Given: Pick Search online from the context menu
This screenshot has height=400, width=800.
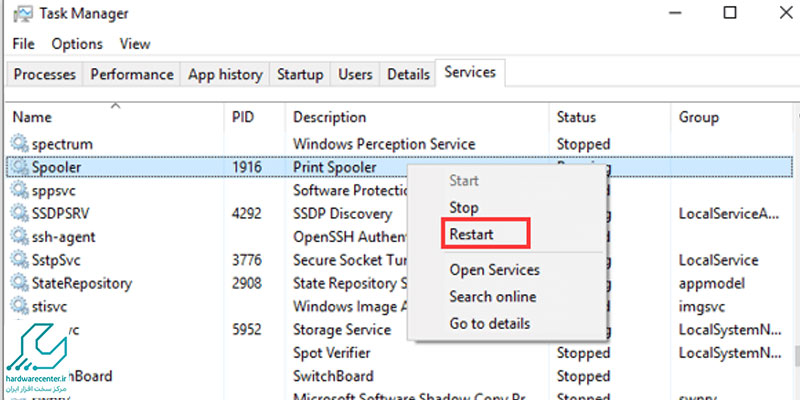Looking at the screenshot, I should point(492,296).
